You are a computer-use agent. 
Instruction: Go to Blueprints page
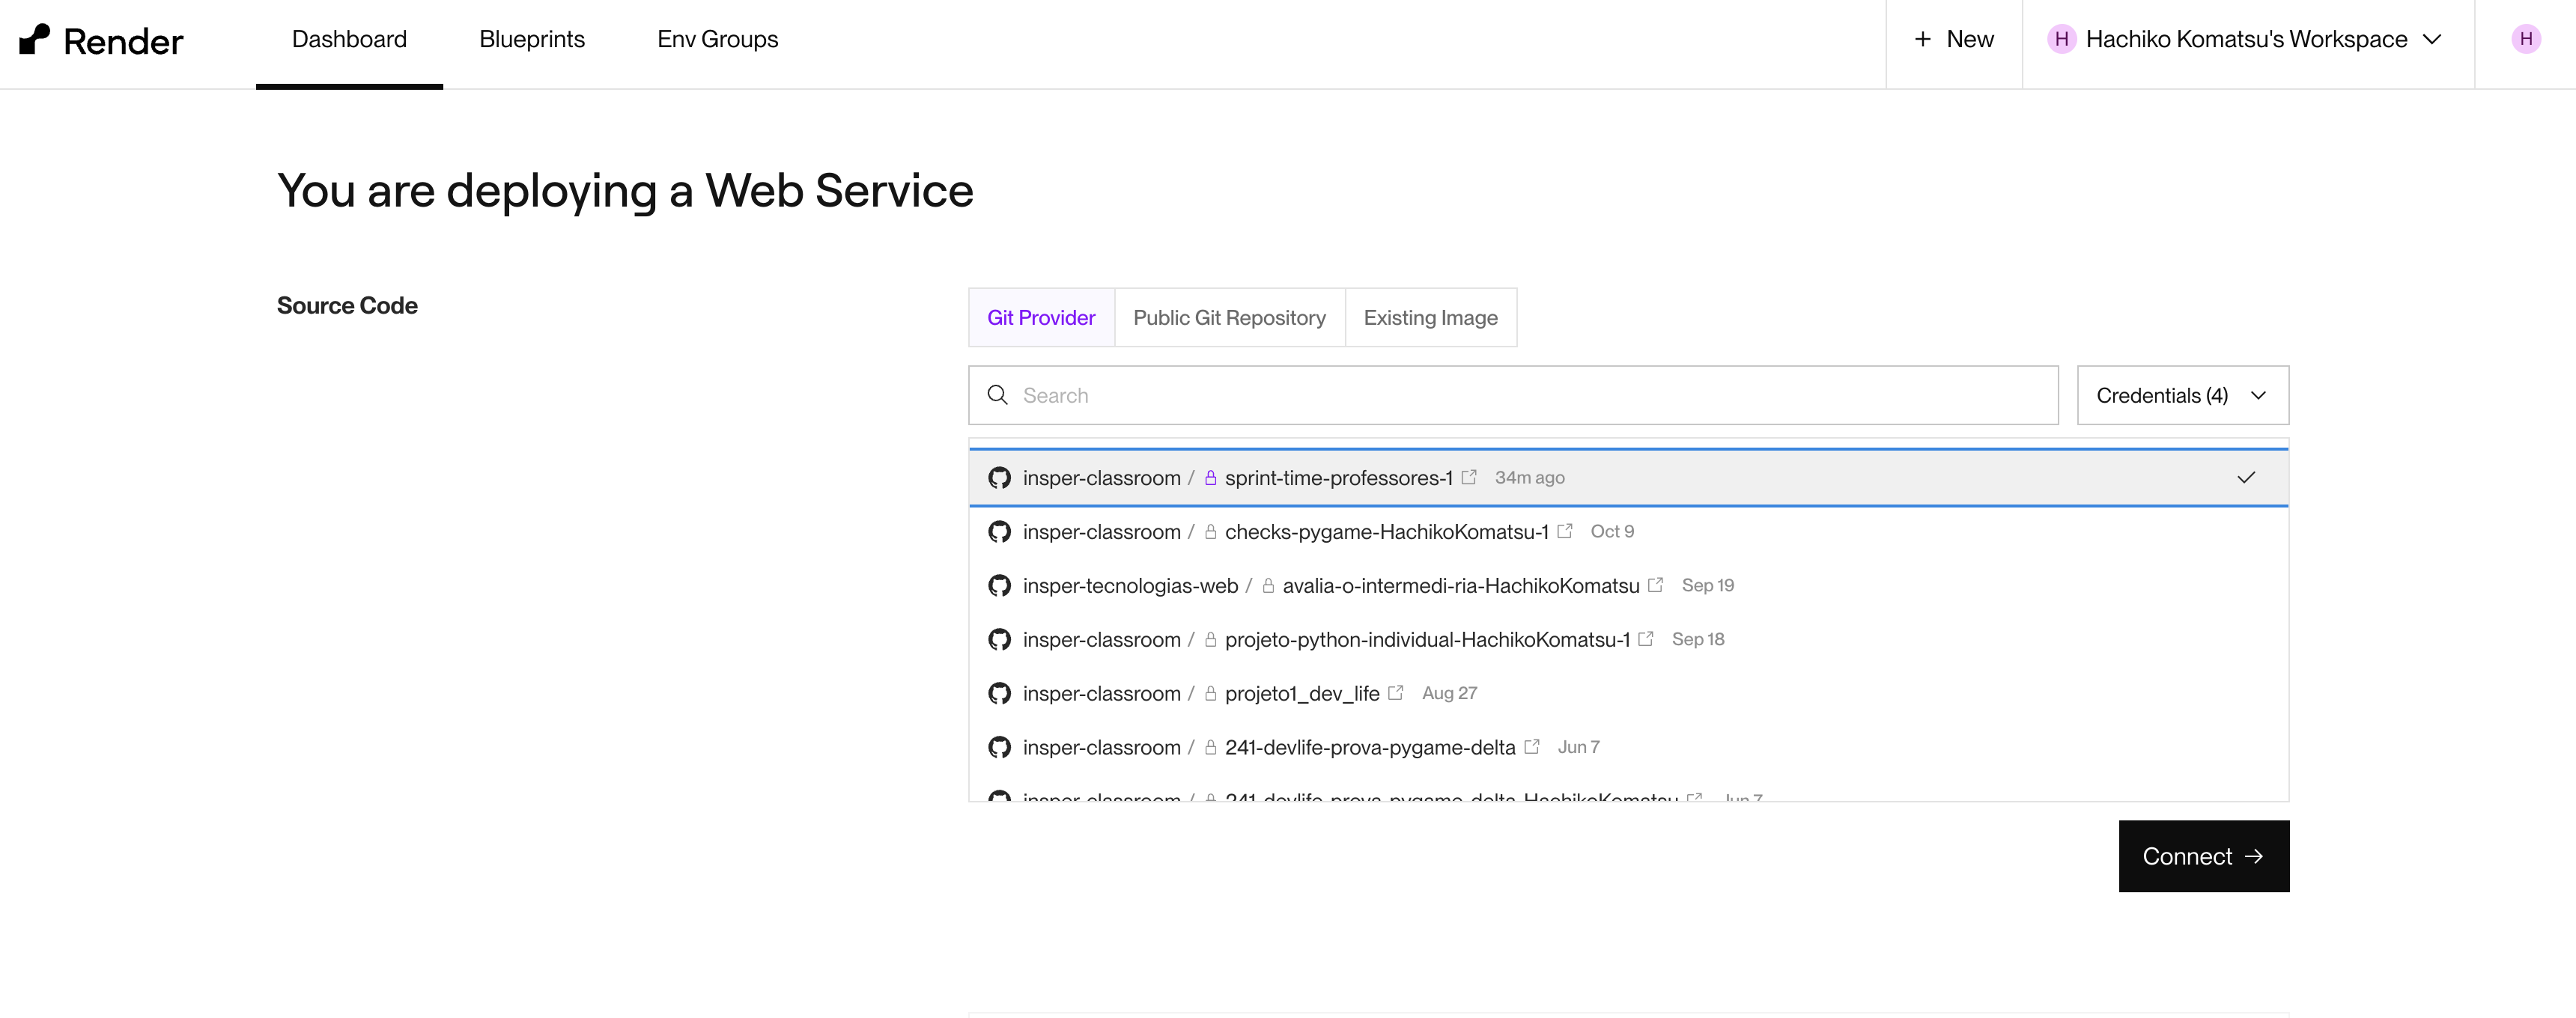[x=531, y=39]
